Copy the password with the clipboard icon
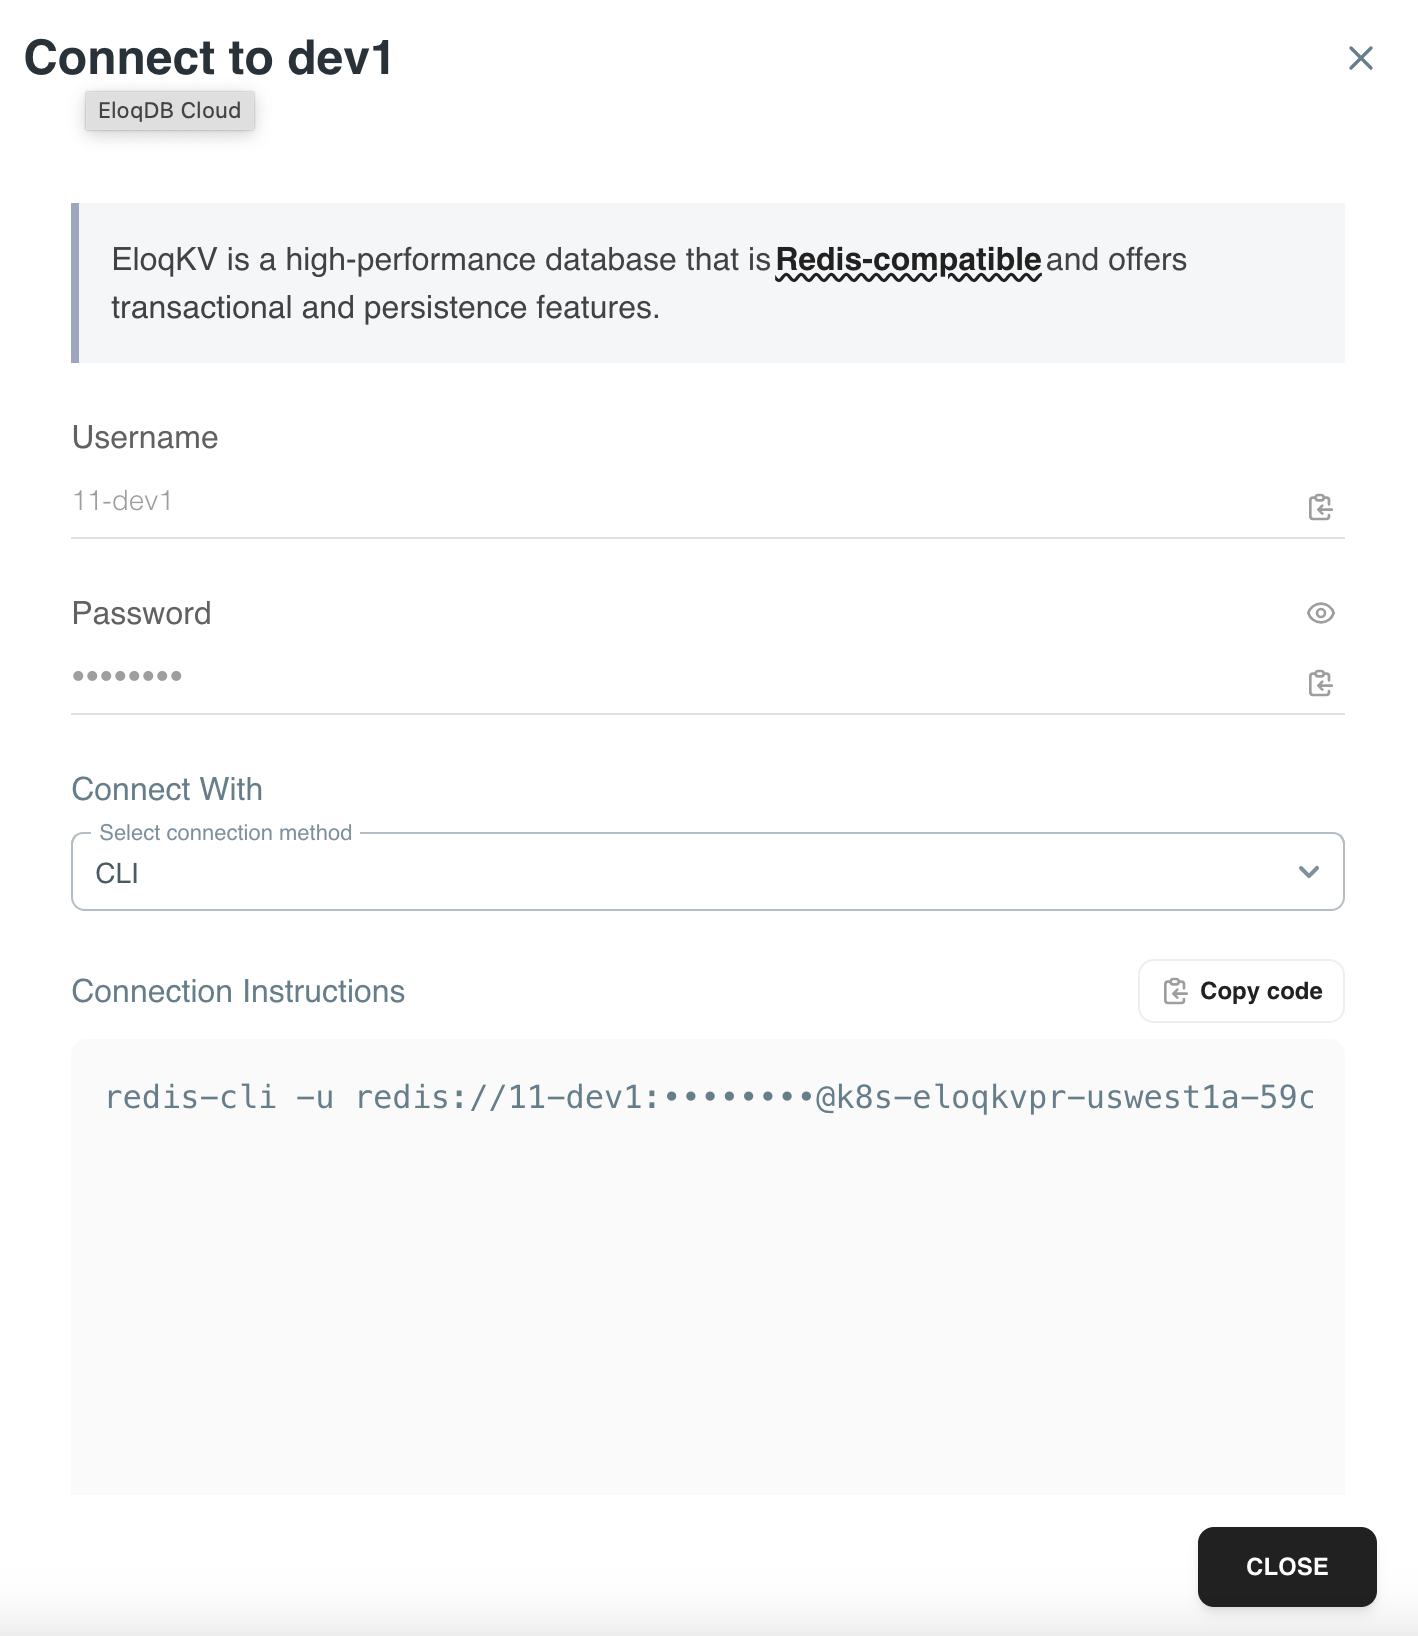Image resolution: width=1418 pixels, height=1636 pixels. click(x=1320, y=683)
